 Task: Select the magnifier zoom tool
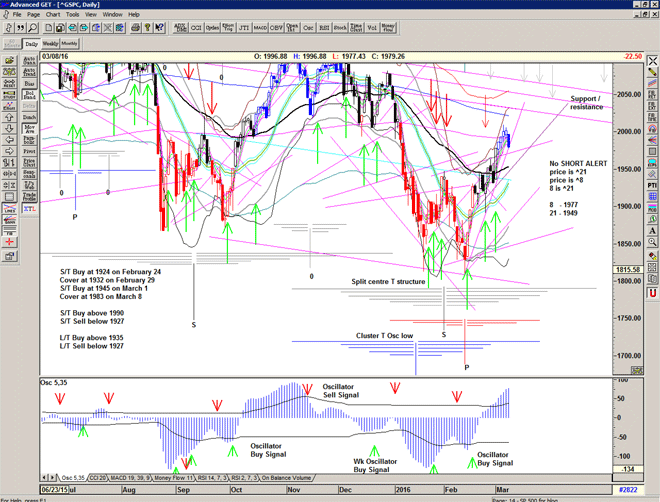33,29
